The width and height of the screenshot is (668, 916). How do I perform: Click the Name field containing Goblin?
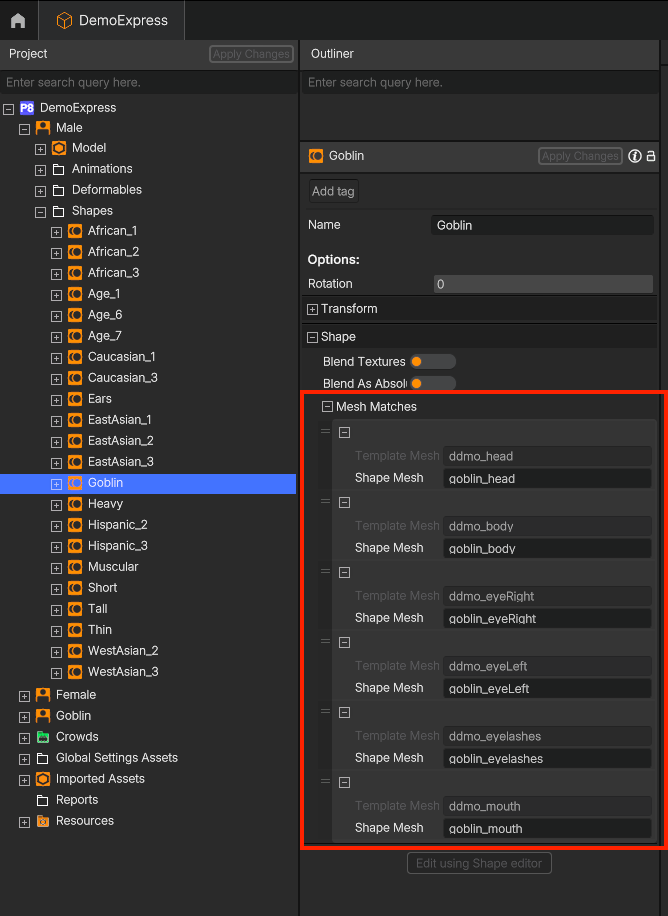pyautogui.click(x=542, y=225)
